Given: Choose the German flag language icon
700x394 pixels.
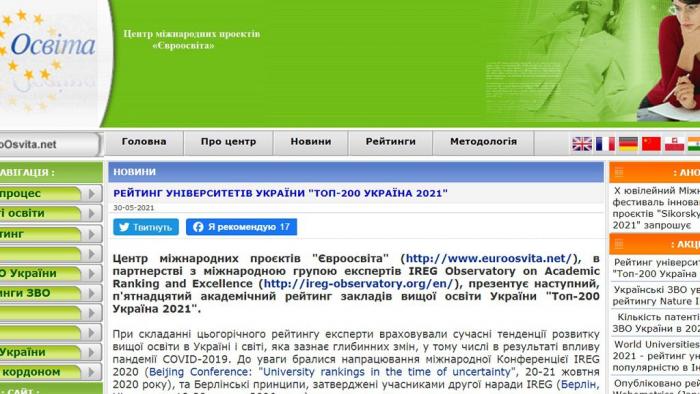Looking at the screenshot, I should [x=628, y=144].
